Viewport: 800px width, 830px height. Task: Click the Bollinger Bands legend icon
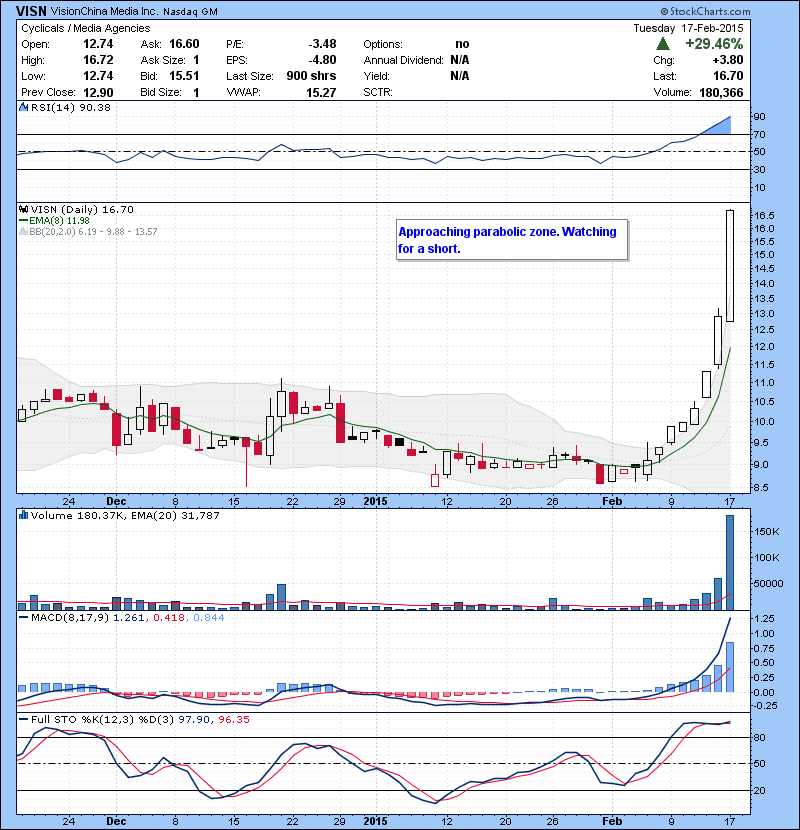pyautogui.click(x=23, y=231)
